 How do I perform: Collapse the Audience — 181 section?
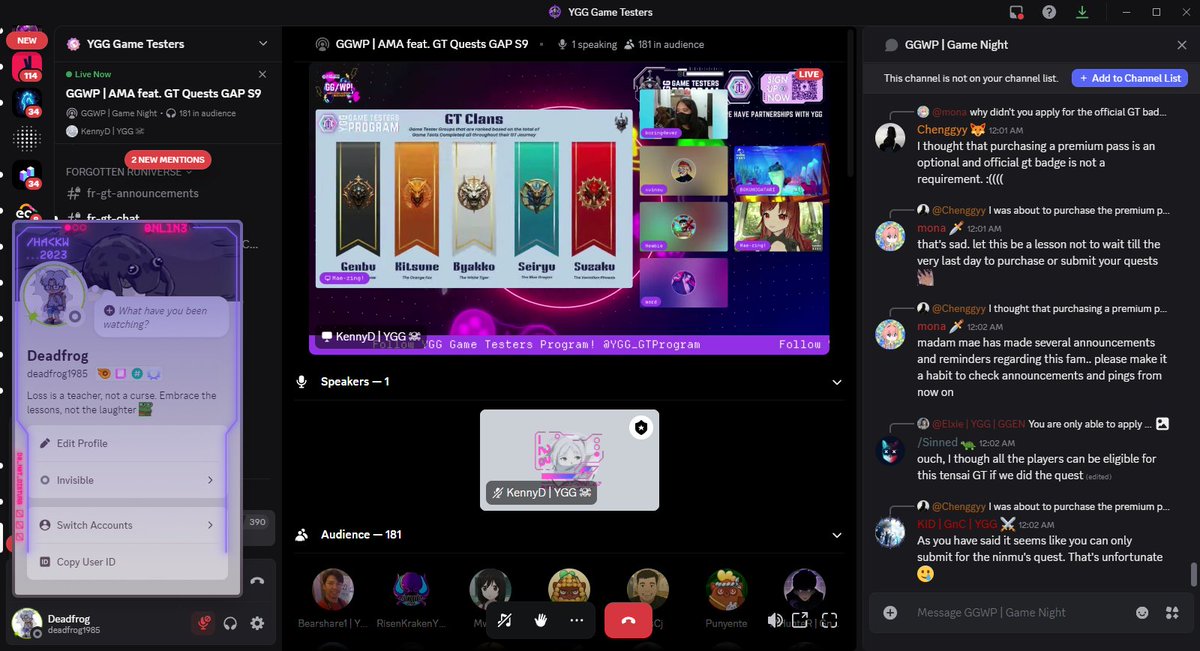837,535
